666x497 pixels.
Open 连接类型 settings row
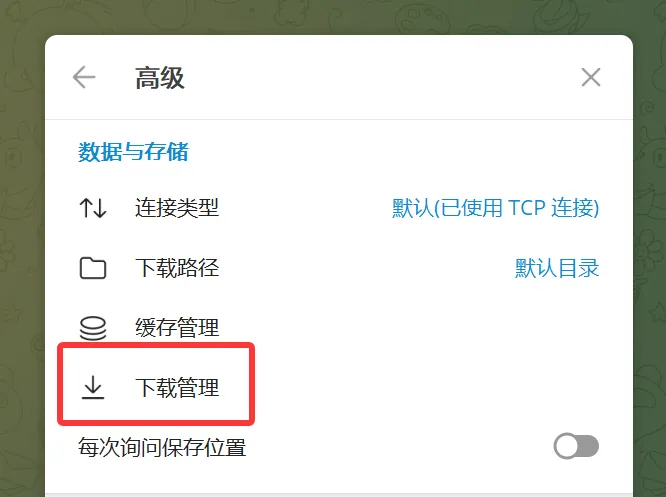pos(339,208)
